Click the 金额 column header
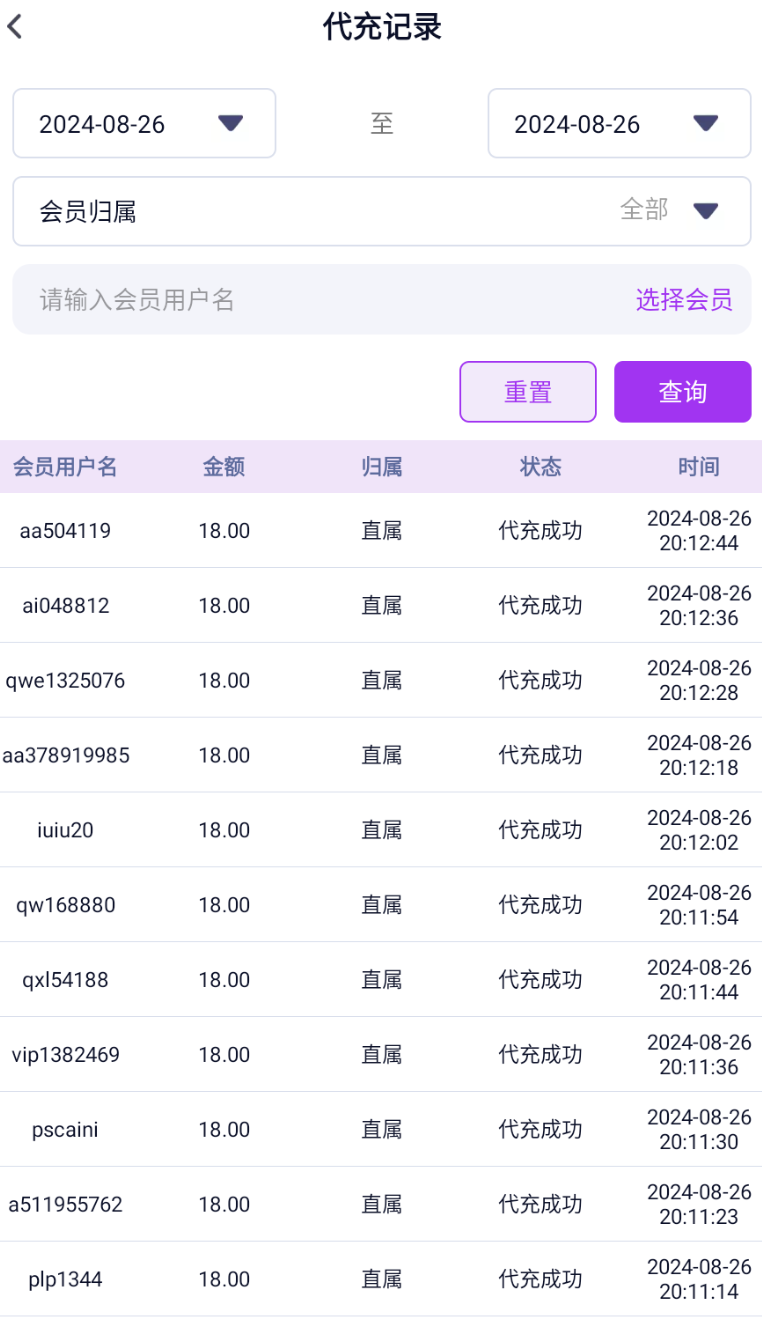The width and height of the screenshot is (762, 1328). point(224,467)
